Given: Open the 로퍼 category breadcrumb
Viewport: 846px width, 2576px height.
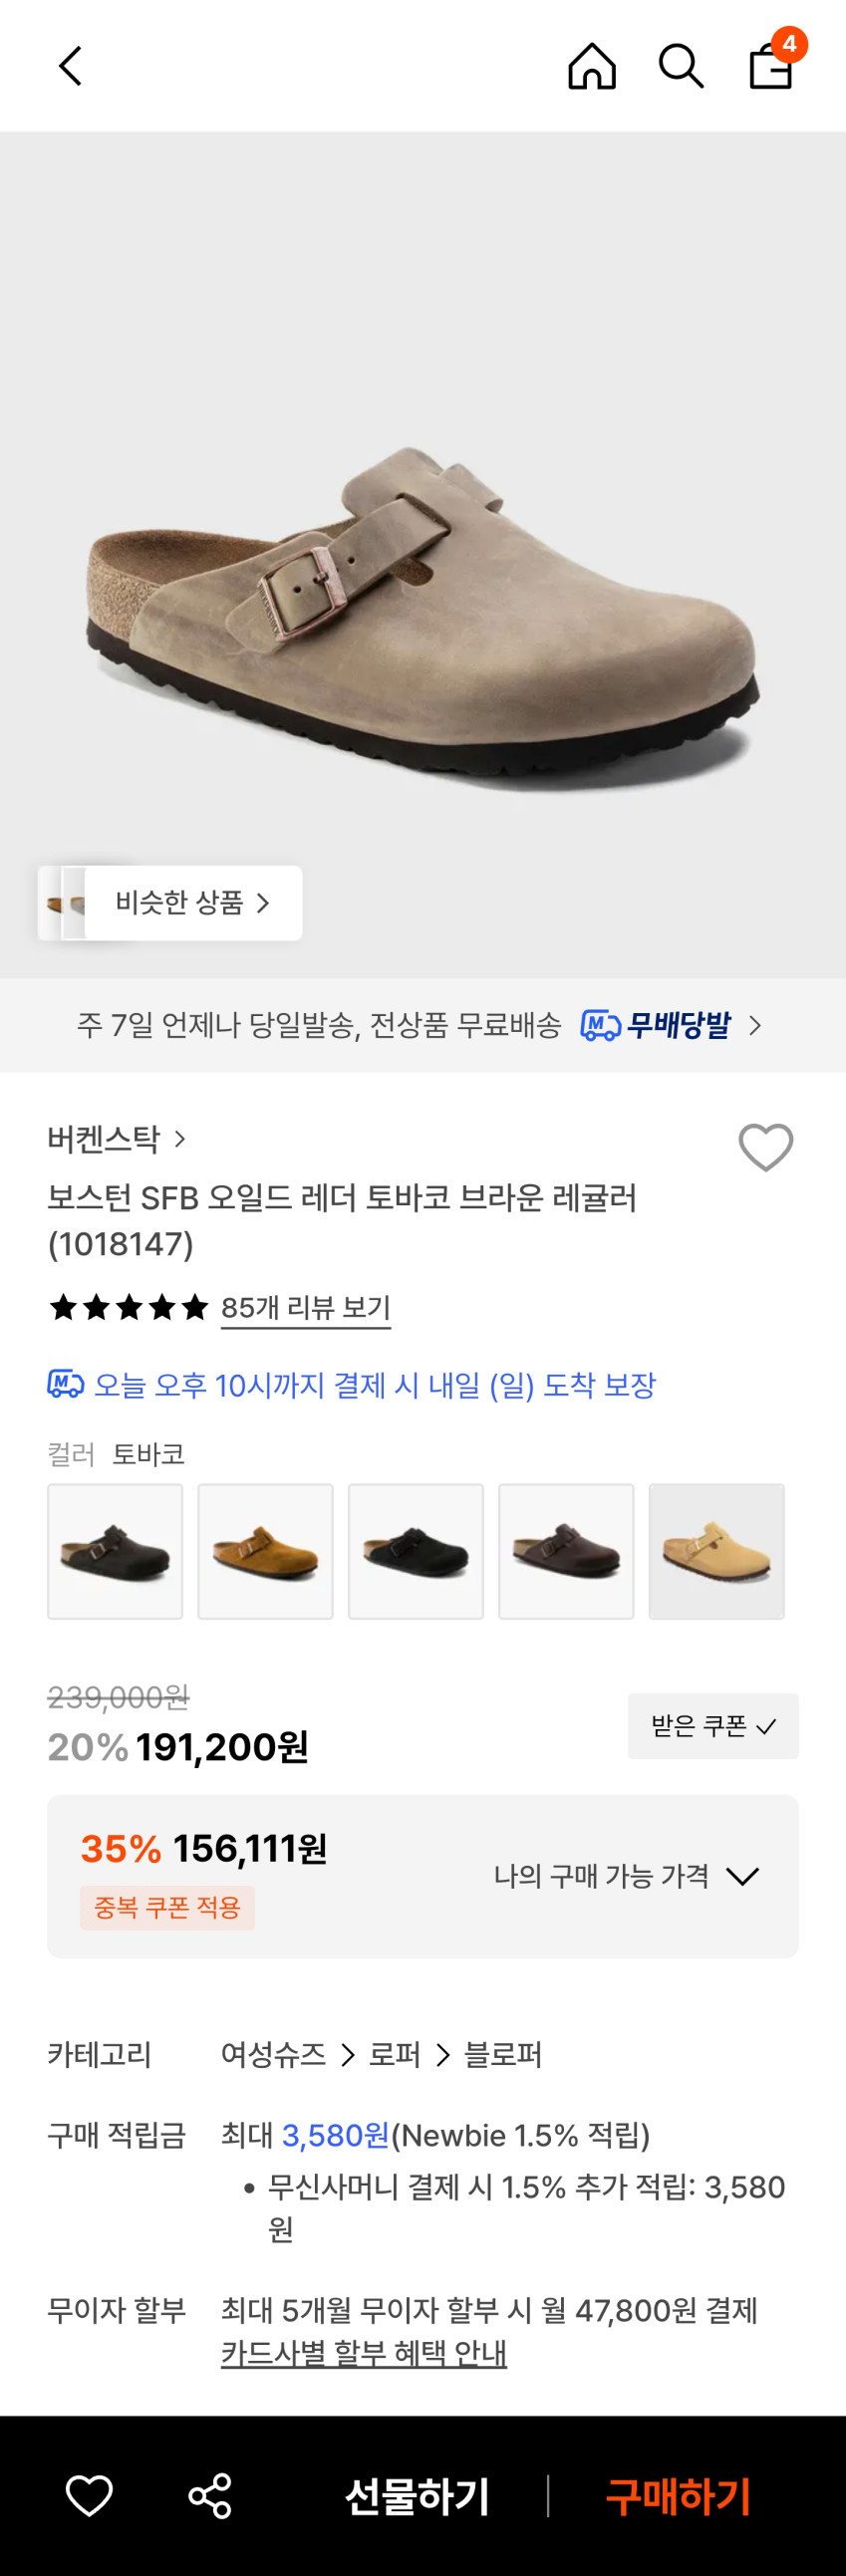Looking at the screenshot, I should point(394,2055).
